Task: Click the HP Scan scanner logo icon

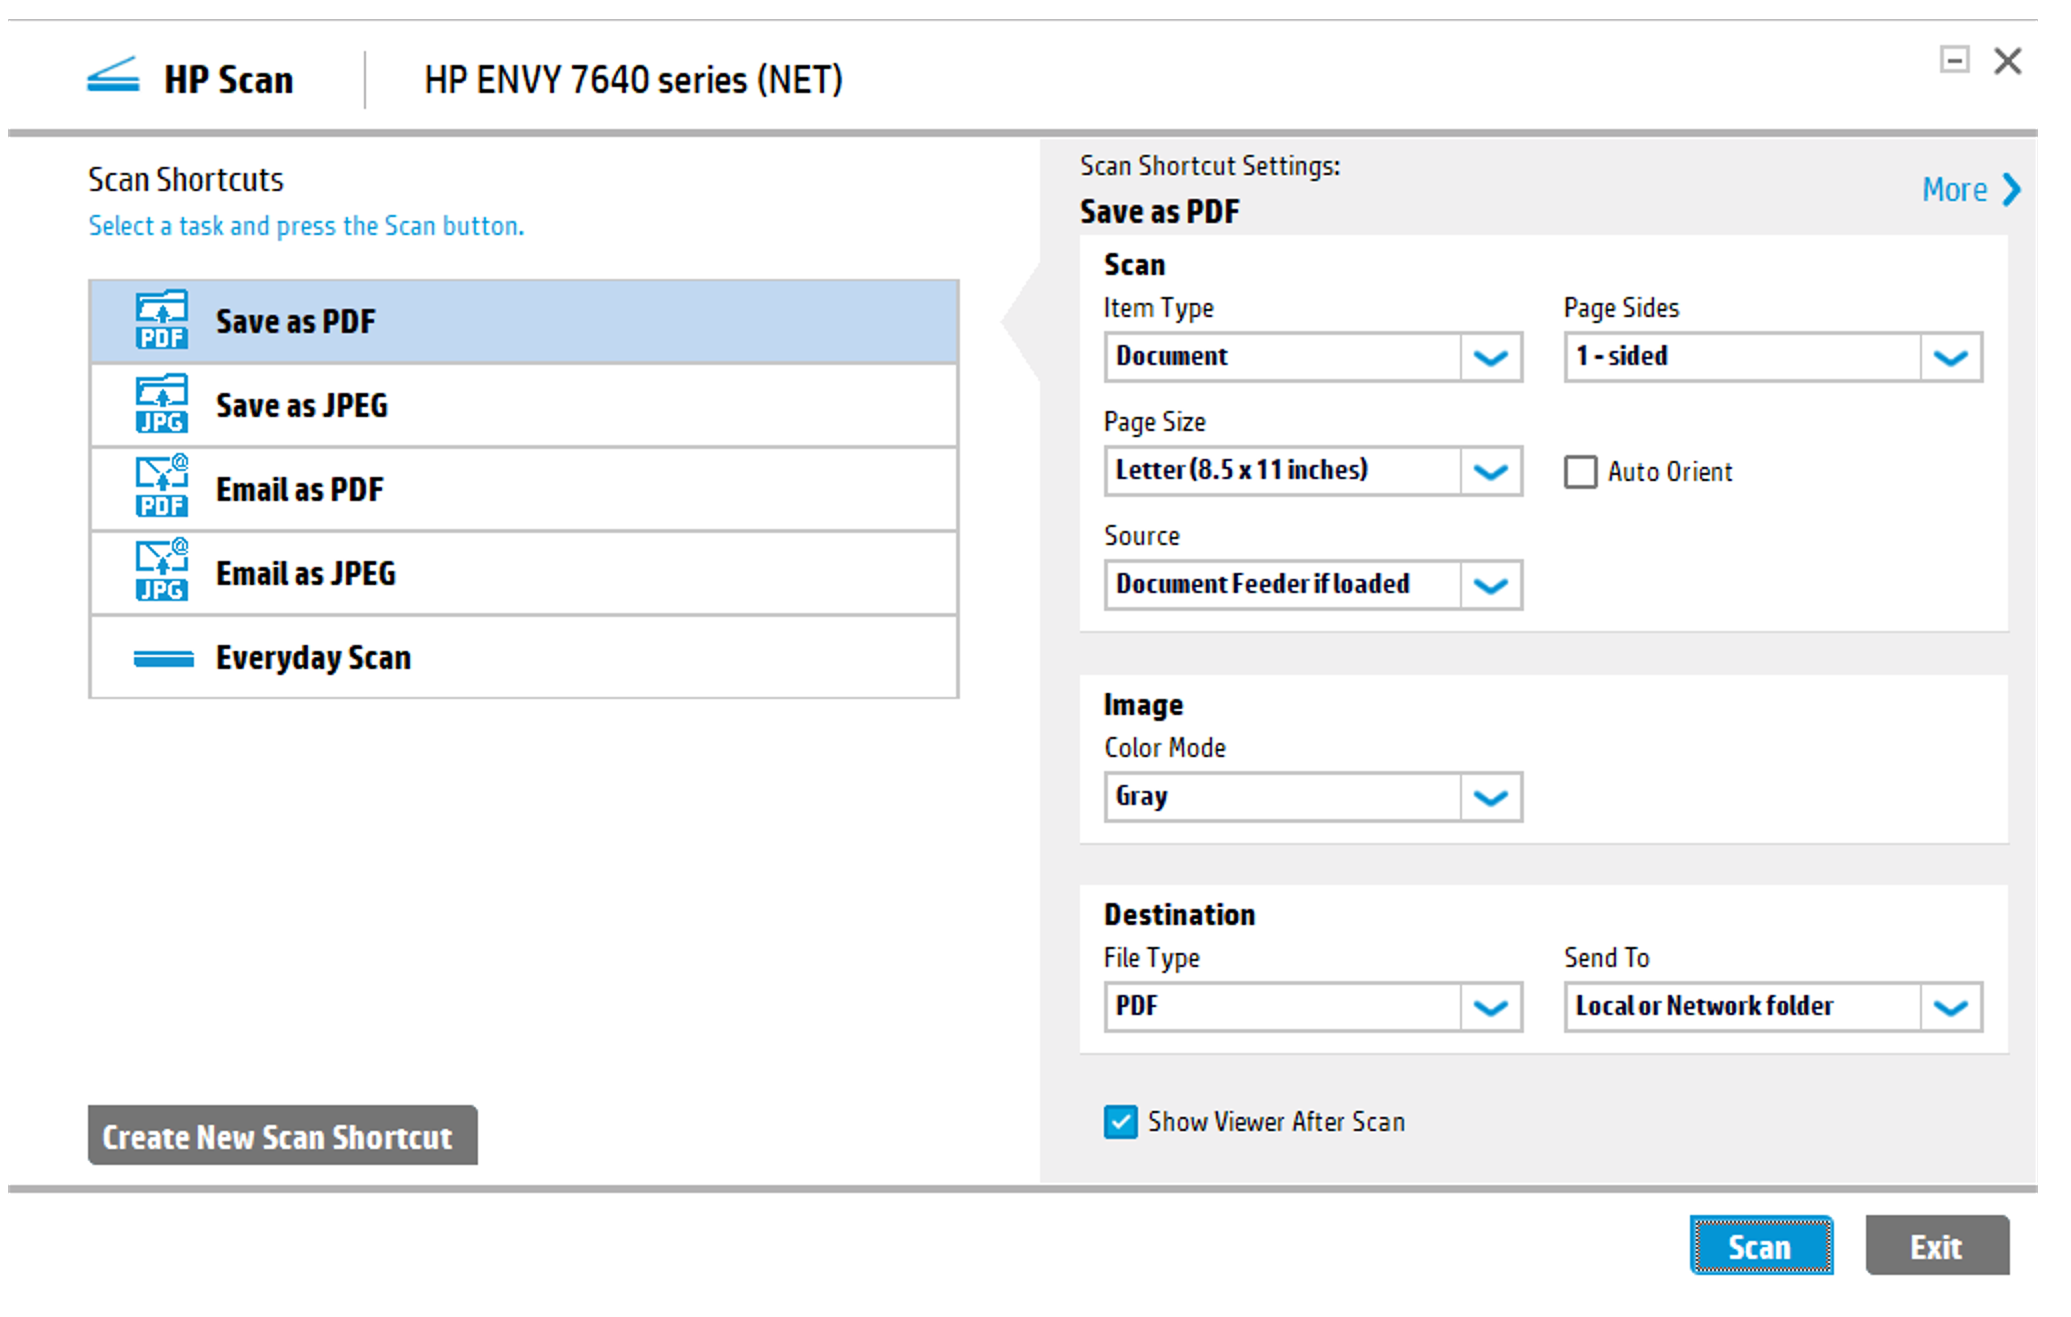Action: point(113,76)
